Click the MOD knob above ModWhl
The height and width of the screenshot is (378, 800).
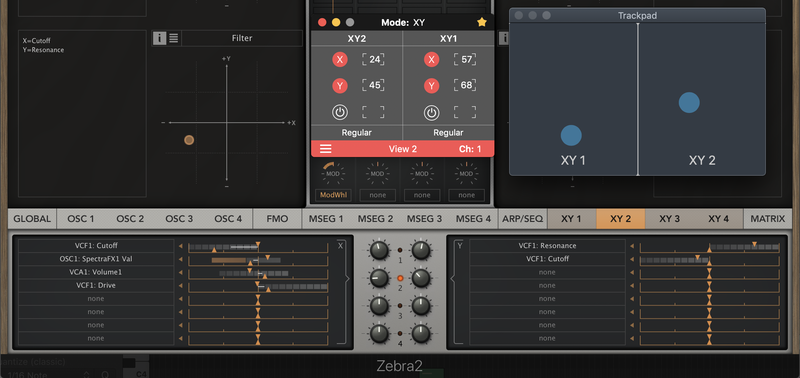[333, 173]
